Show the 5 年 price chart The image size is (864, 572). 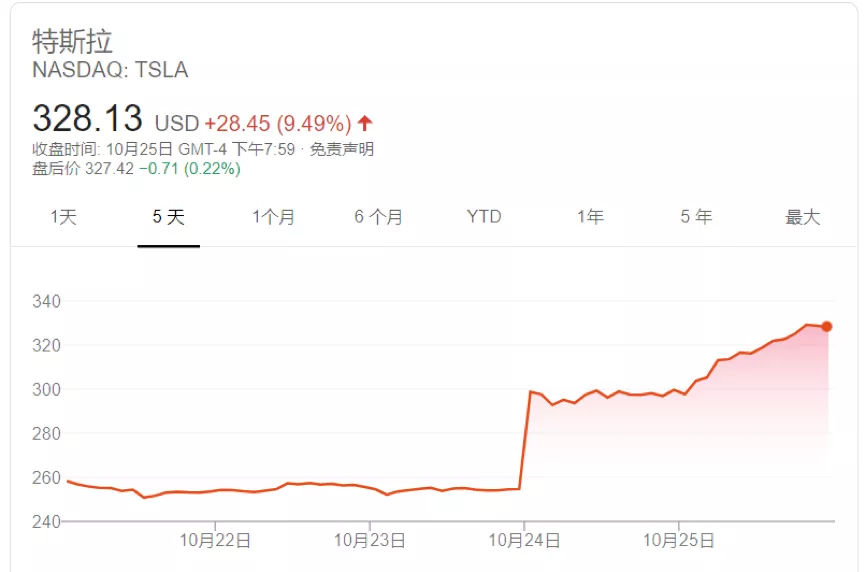pos(696,217)
